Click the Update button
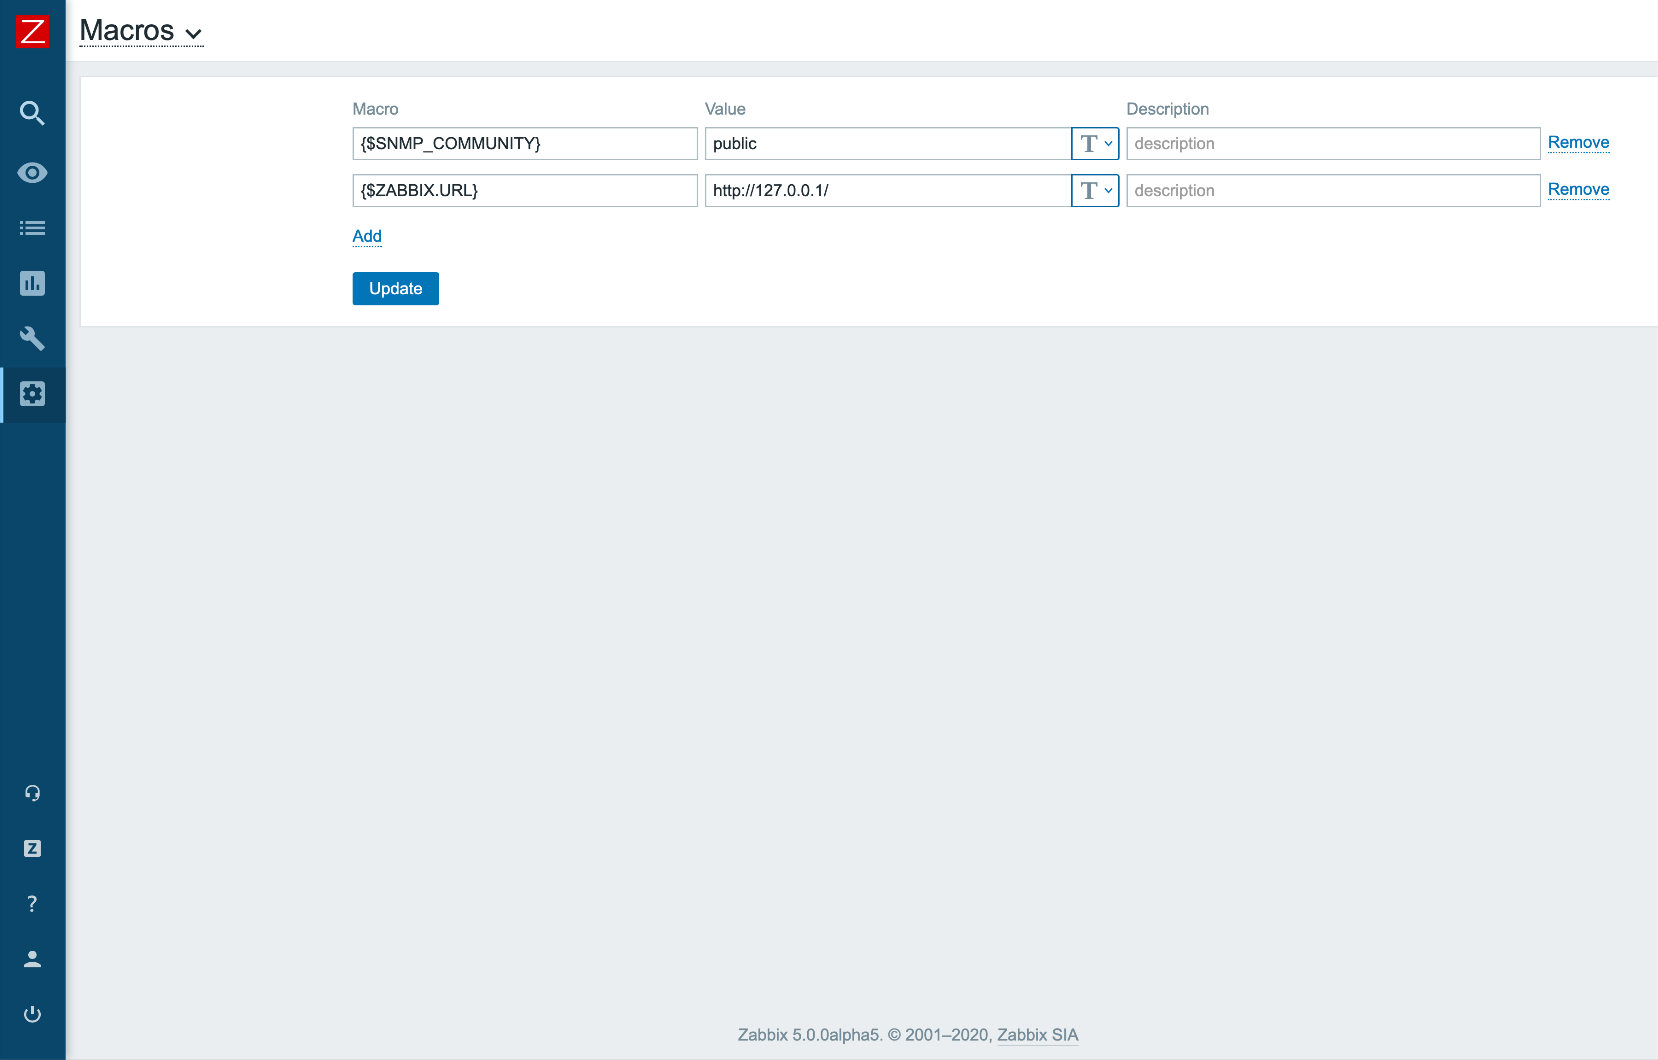This screenshot has height=1060, width=1658. tap(395, 289)
